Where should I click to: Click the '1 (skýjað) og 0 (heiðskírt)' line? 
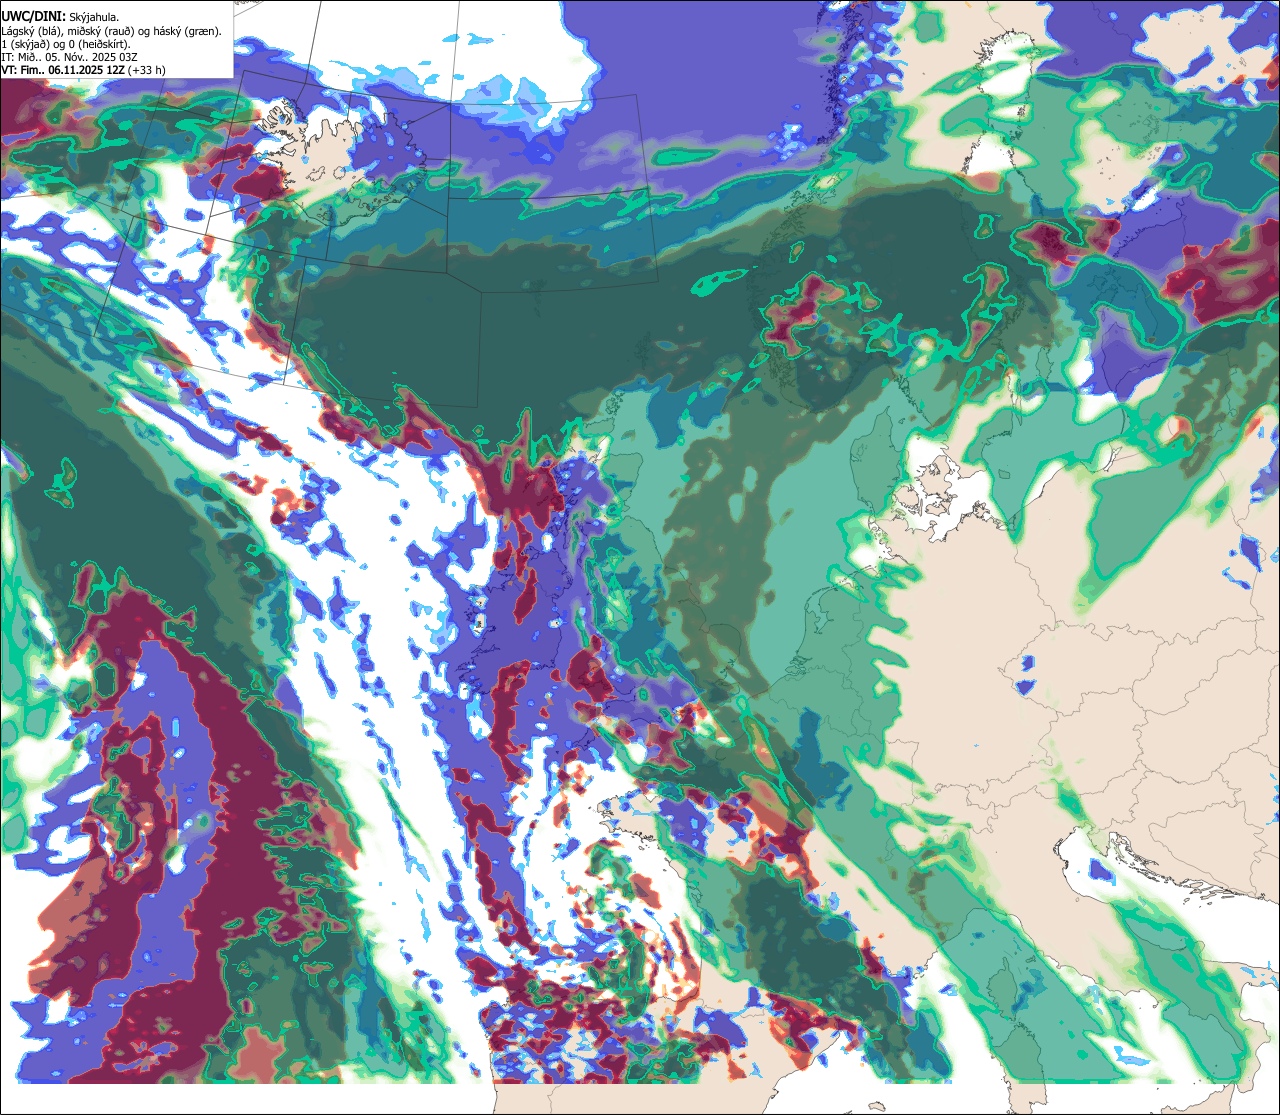click(65, 44)
